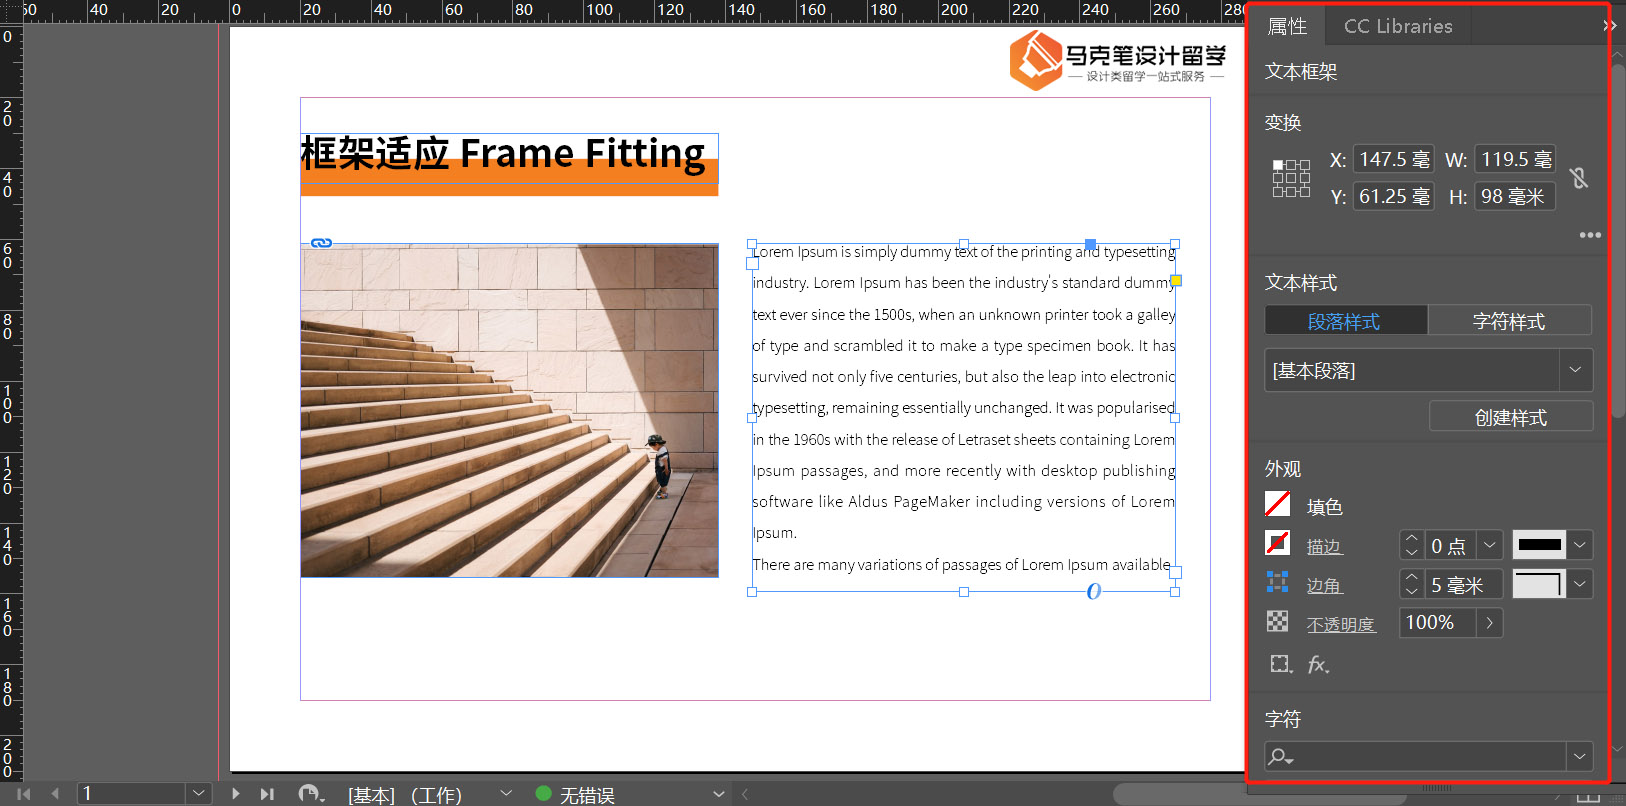Go to previous page arrow in status bar
This screenshot has width=1626, height=806.
click(x=55, y=794)
